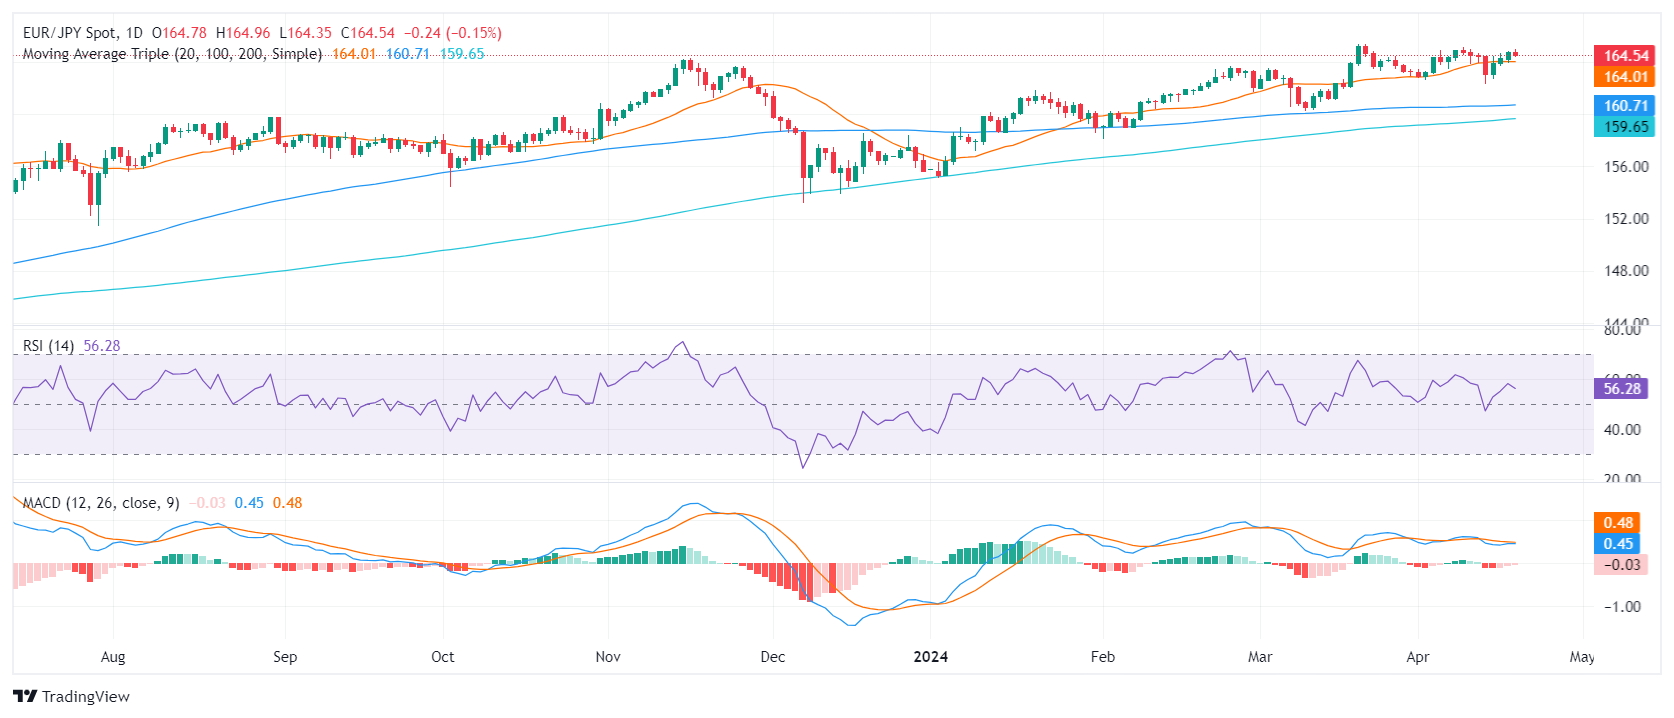
Task: Click the 40.00 RSI scale label
Action: 1623,430
